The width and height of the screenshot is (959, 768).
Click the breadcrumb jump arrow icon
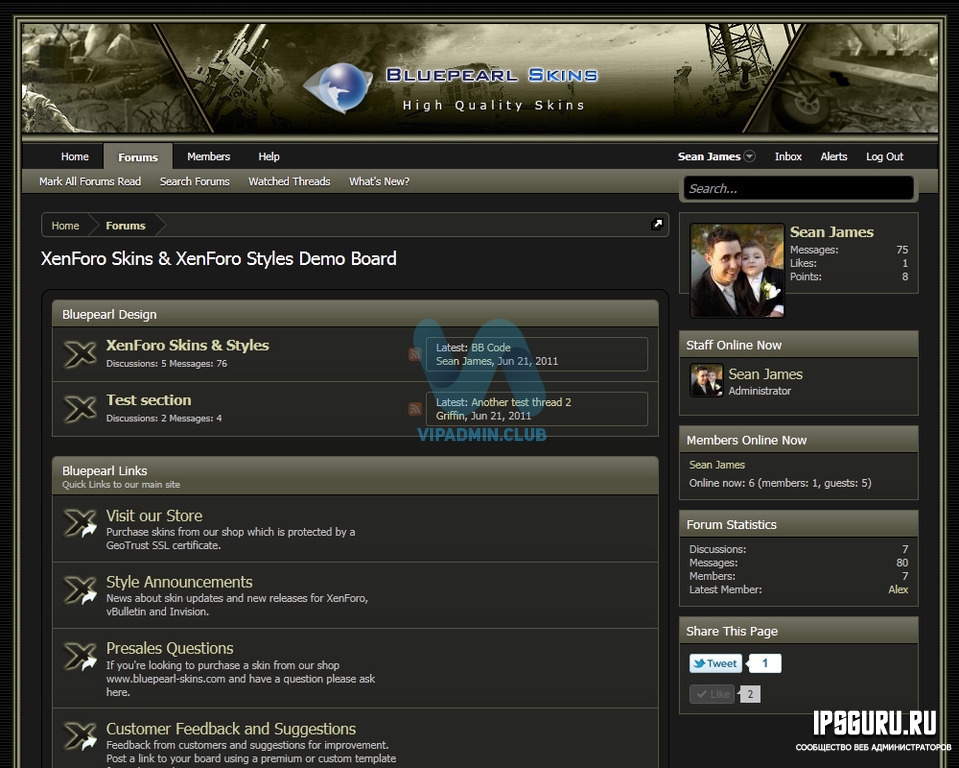click(657, 224)
